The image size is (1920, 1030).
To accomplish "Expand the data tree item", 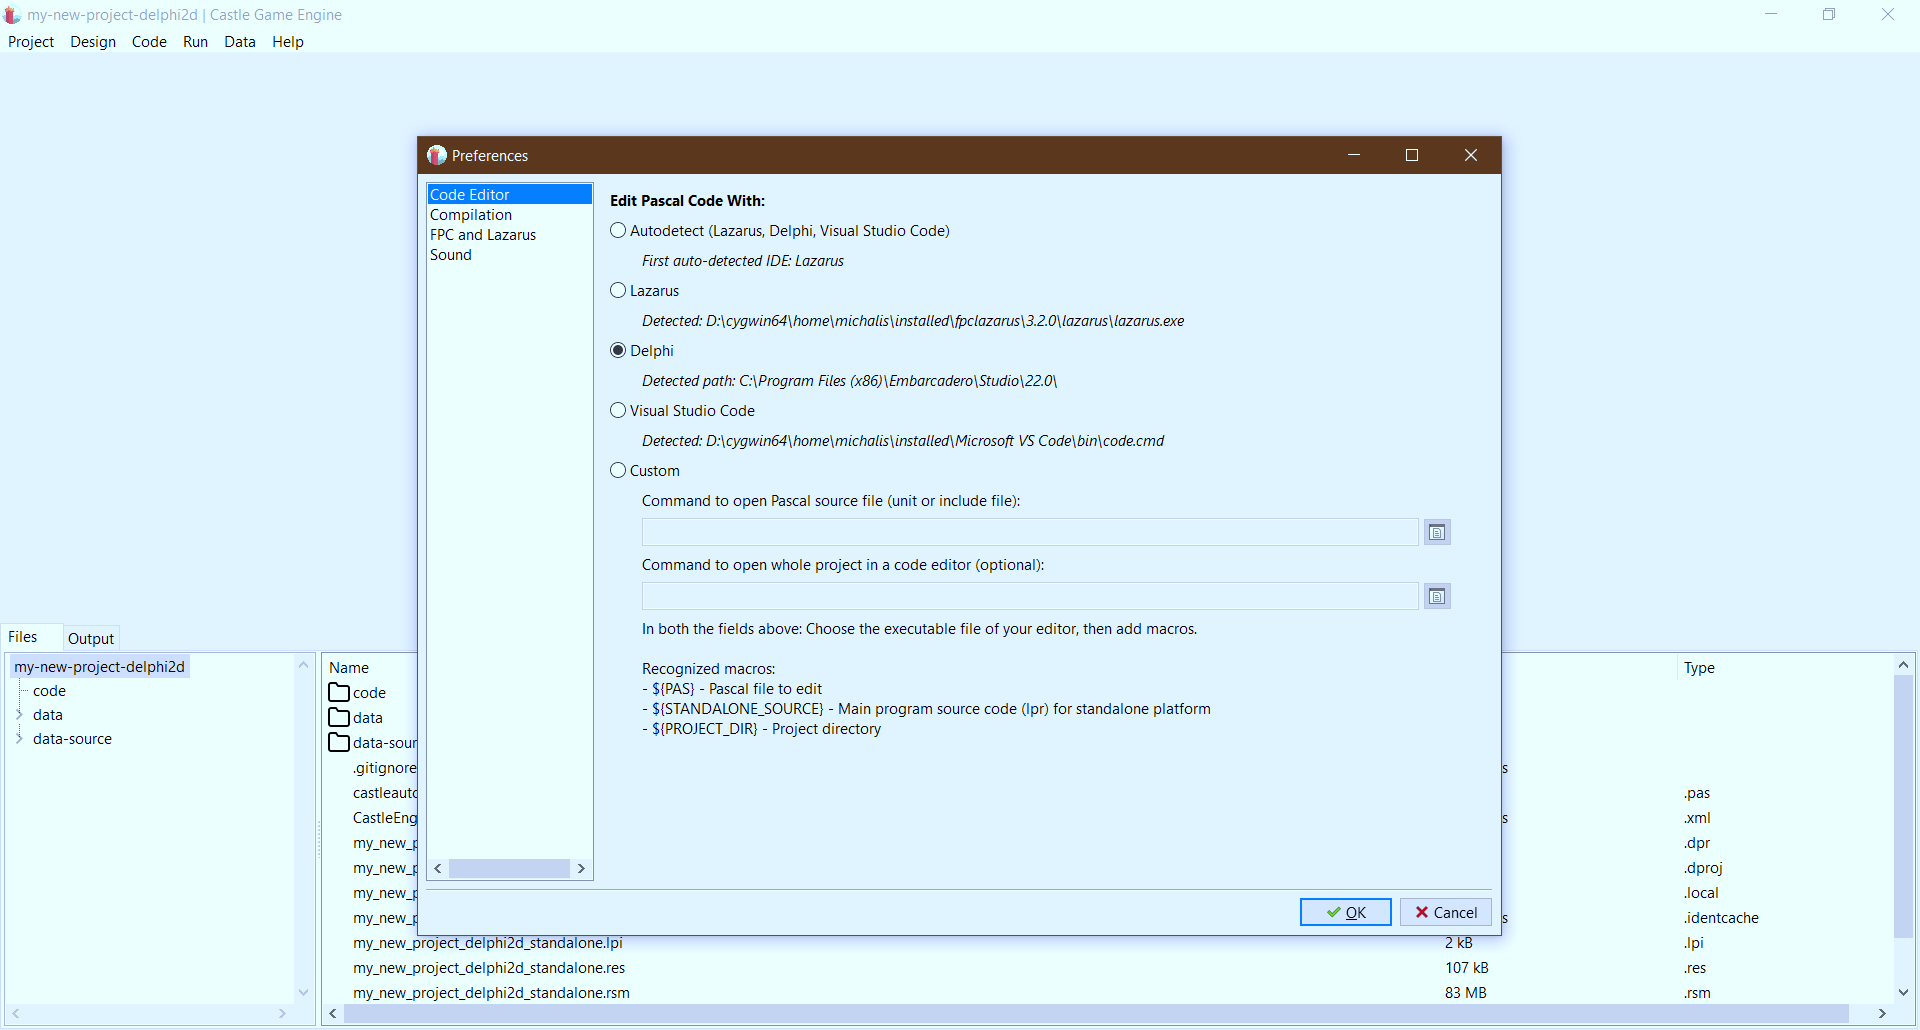I will click(20, 715).
